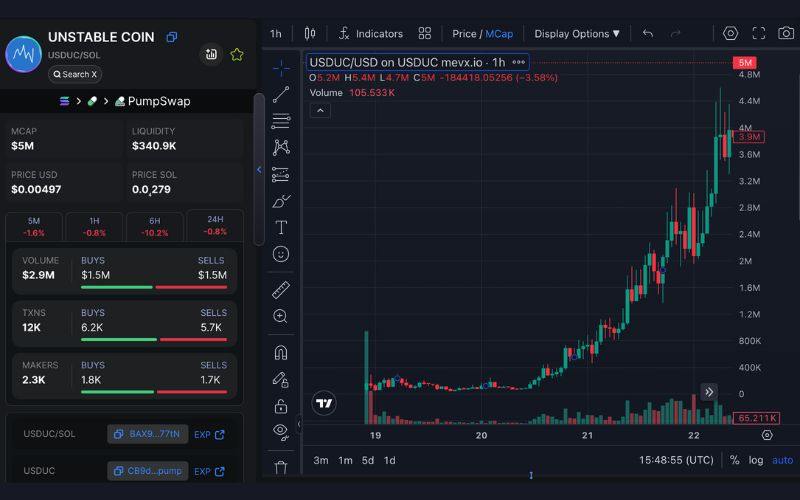Open the indicator templates grid icon
Screen dimensions: 800x500
(x=424, y=34)
